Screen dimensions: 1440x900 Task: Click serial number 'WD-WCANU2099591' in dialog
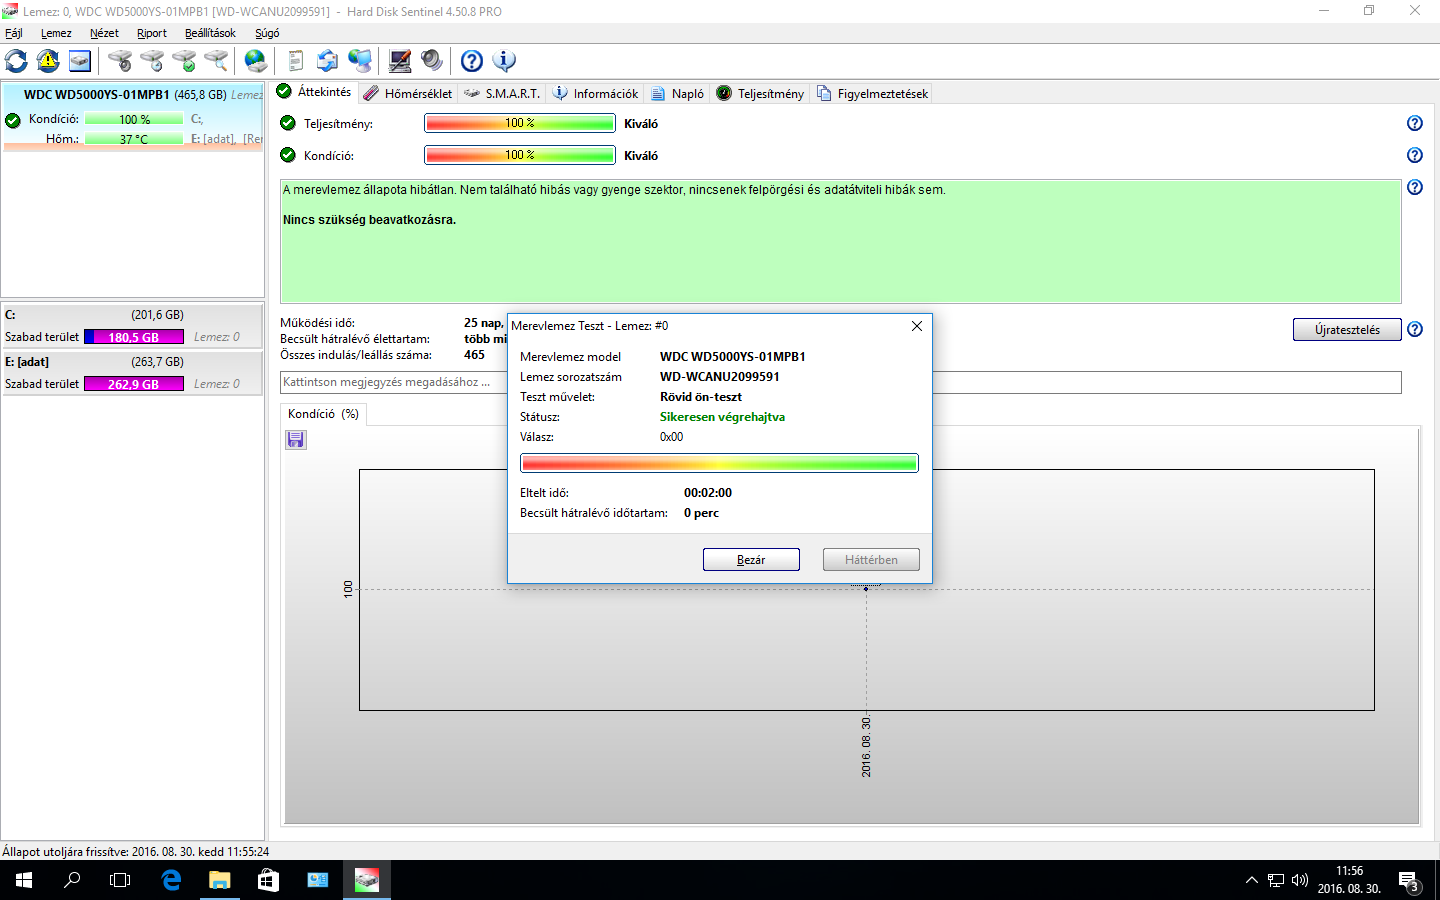point(720,377)
